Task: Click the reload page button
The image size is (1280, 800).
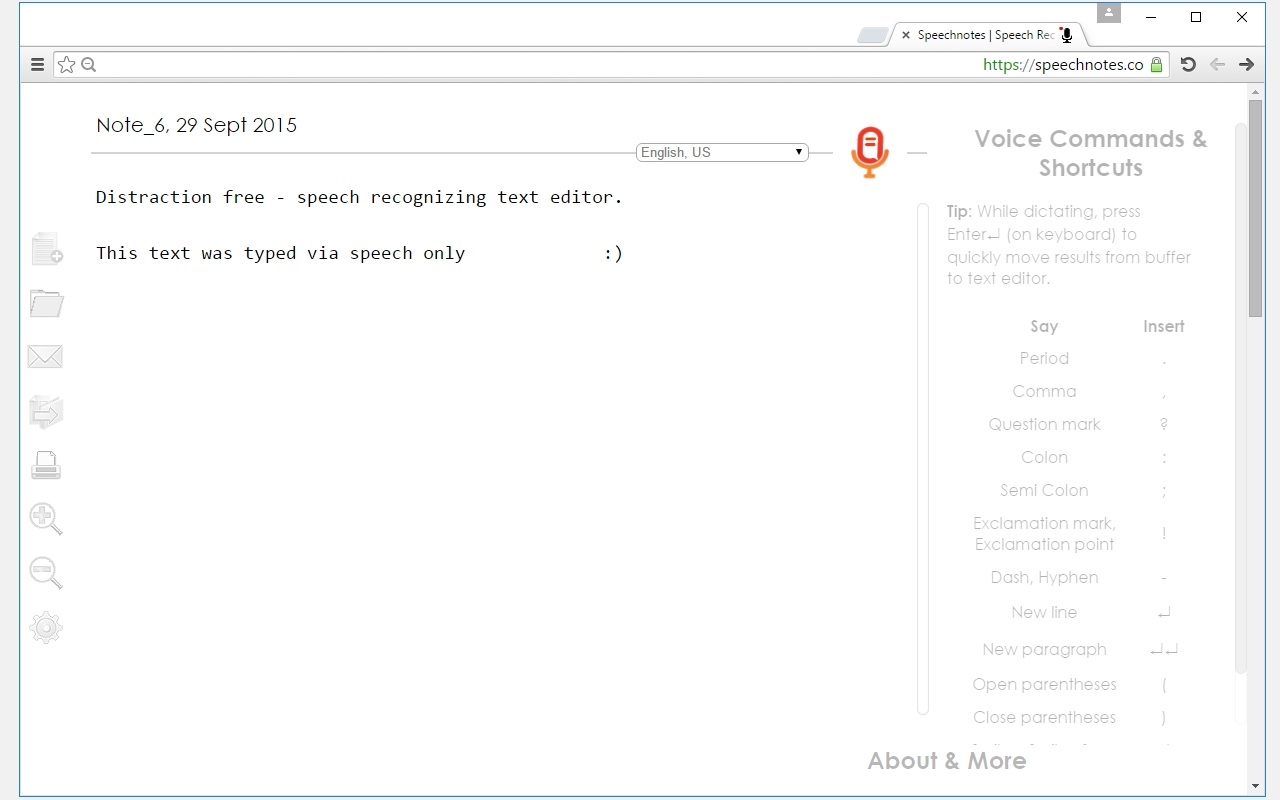Action: (1188, 65)
